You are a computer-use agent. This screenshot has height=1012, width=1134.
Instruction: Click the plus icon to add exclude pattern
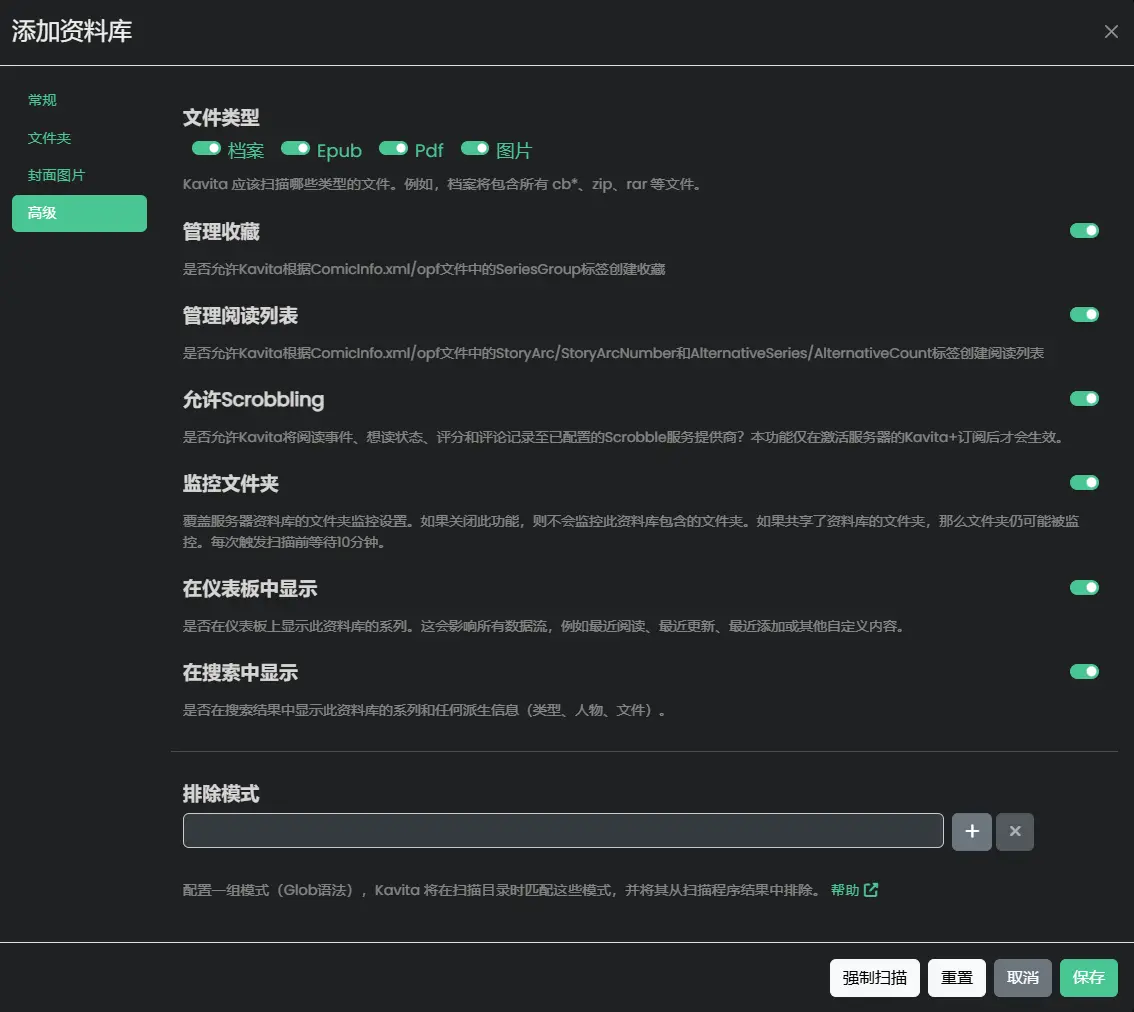coord(971,831)
